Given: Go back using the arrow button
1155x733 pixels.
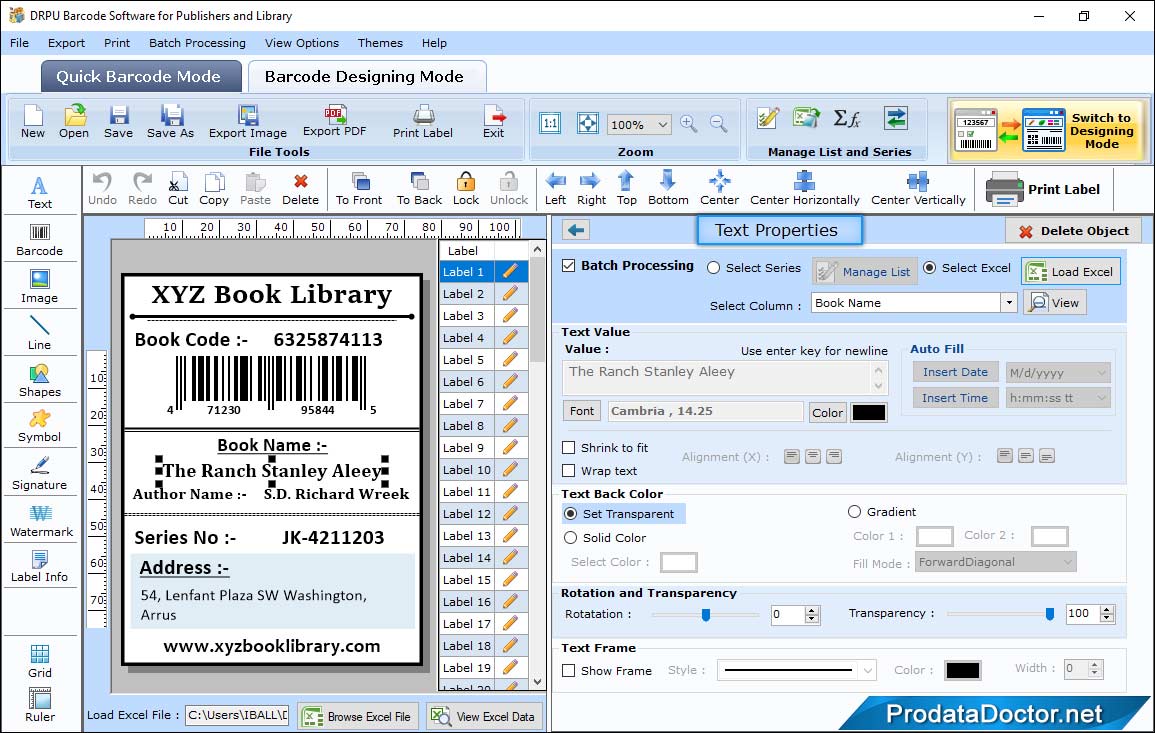Looking at the screenshot, I should [x=576, y=231].
